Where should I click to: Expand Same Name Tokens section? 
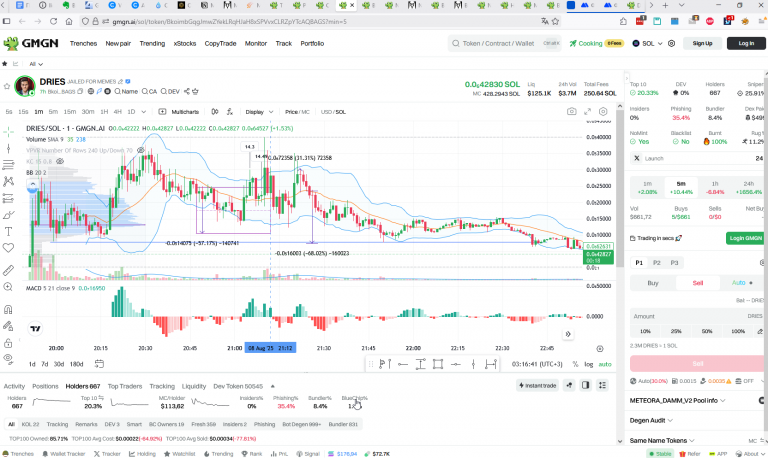pos(662,440)
